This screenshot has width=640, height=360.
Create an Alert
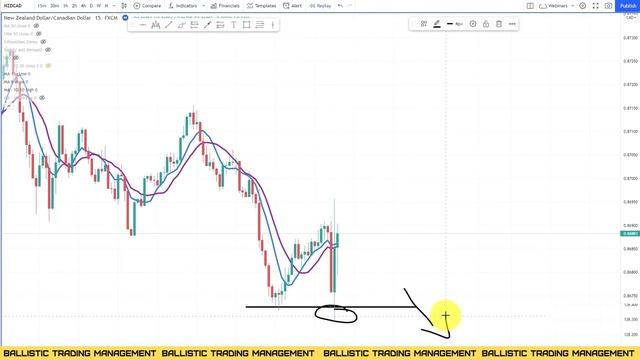tap(292, 6)
